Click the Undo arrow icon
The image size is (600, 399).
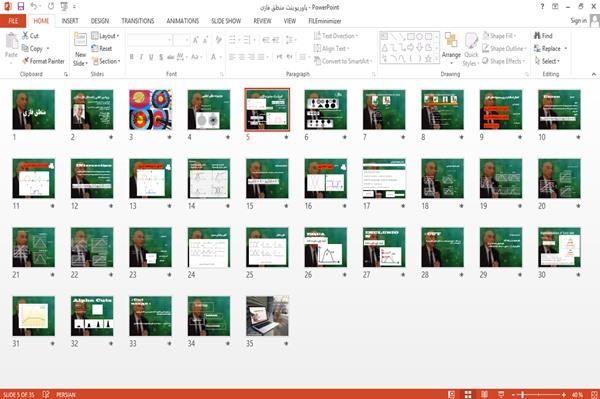coord(34,6)
